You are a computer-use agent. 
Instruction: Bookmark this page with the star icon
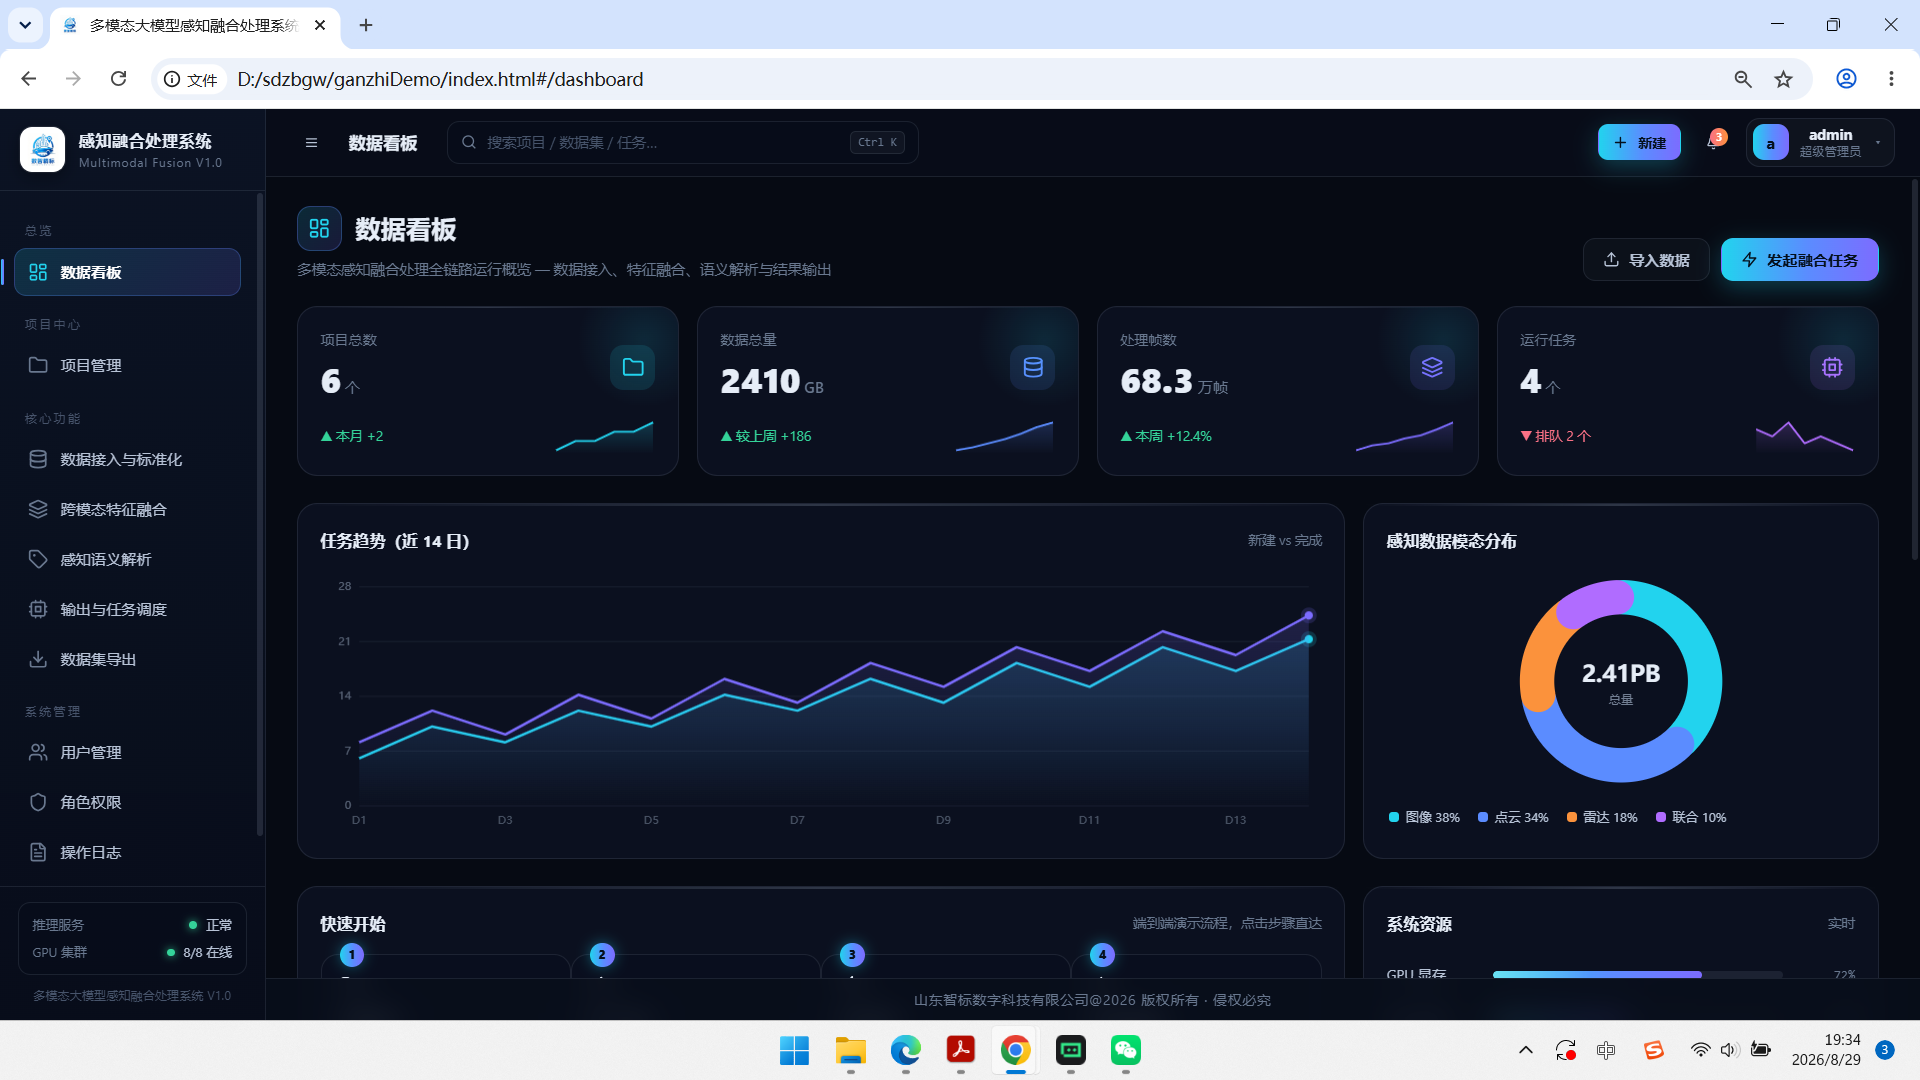(1784, 79)
